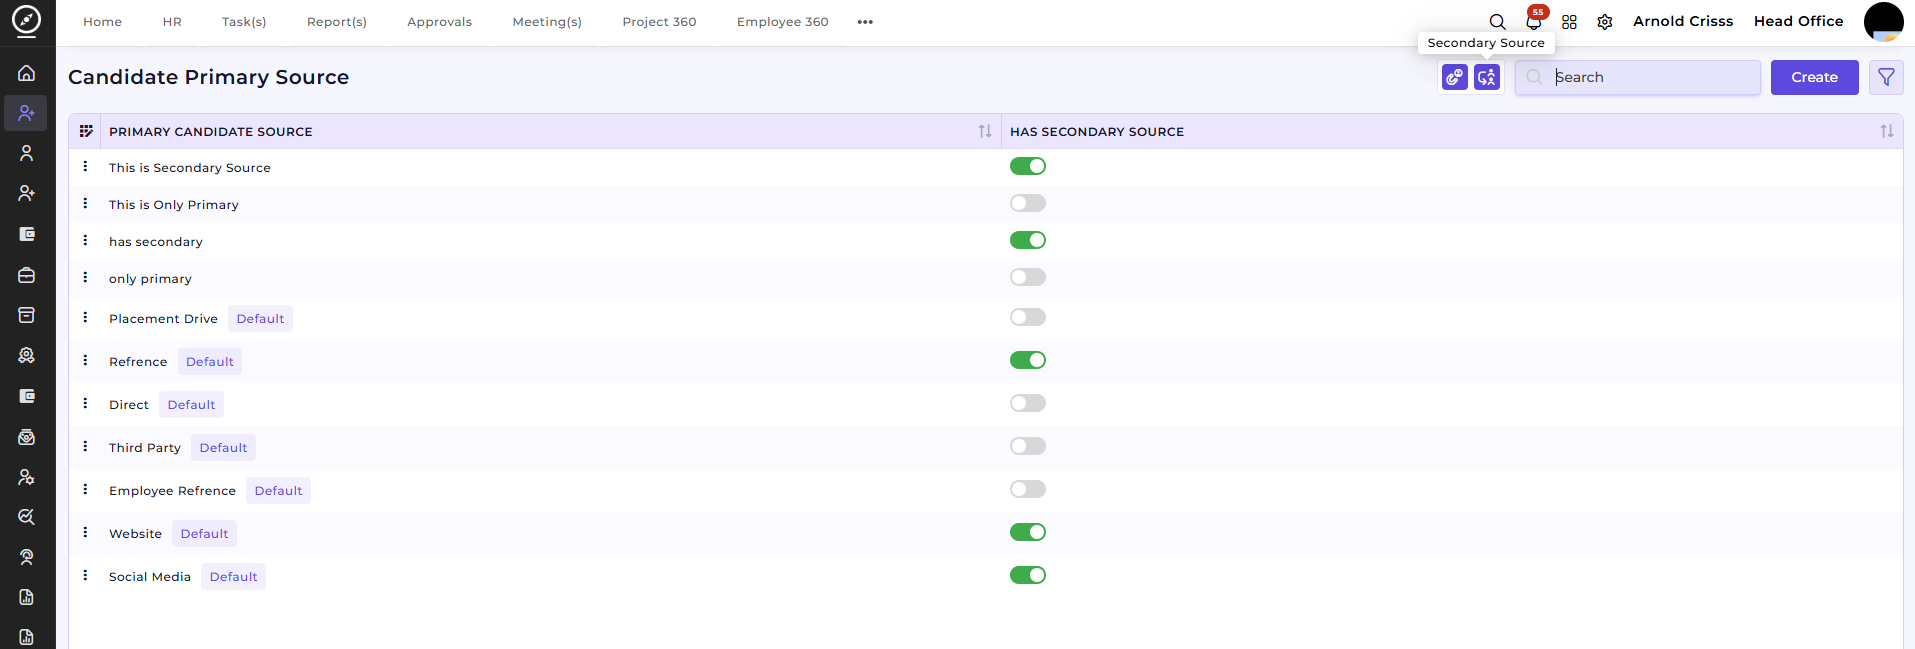This screenshot has height=649, width=1915.
Task: Turn on Third Party secondary source toggle
Action: (x=1028, y=446)
